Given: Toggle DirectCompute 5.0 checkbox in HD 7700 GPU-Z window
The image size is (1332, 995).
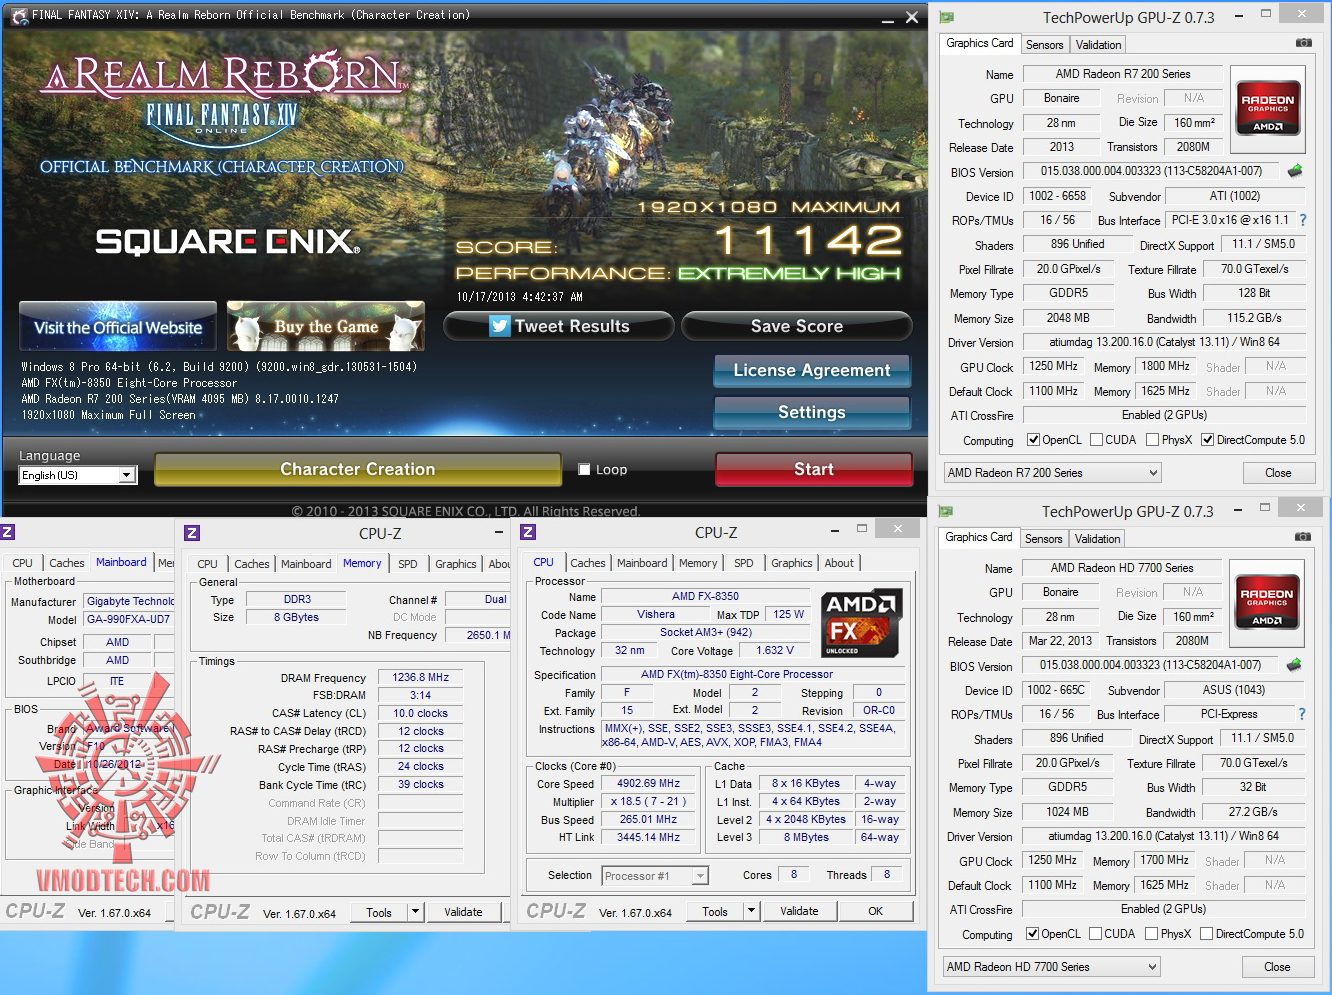Looking at the screenshot, I should [x=1207, y=934].
